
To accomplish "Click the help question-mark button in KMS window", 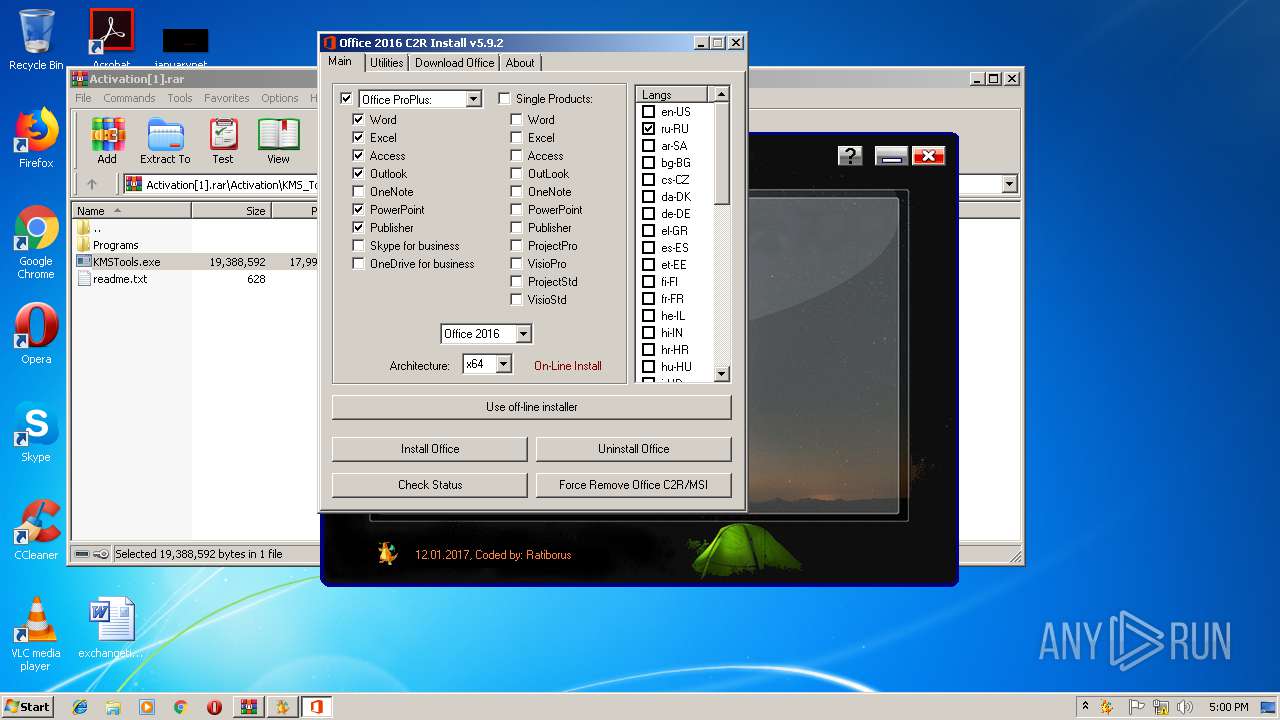I will (x=850, y=155).
